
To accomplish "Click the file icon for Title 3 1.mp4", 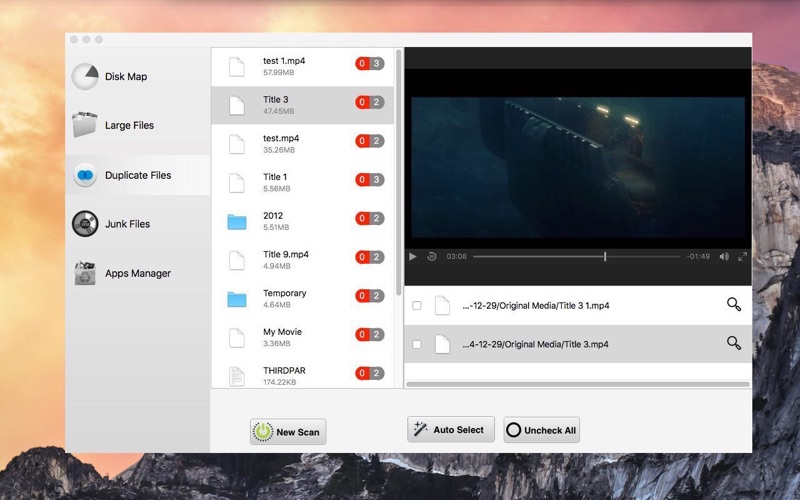I will [442, 306].
